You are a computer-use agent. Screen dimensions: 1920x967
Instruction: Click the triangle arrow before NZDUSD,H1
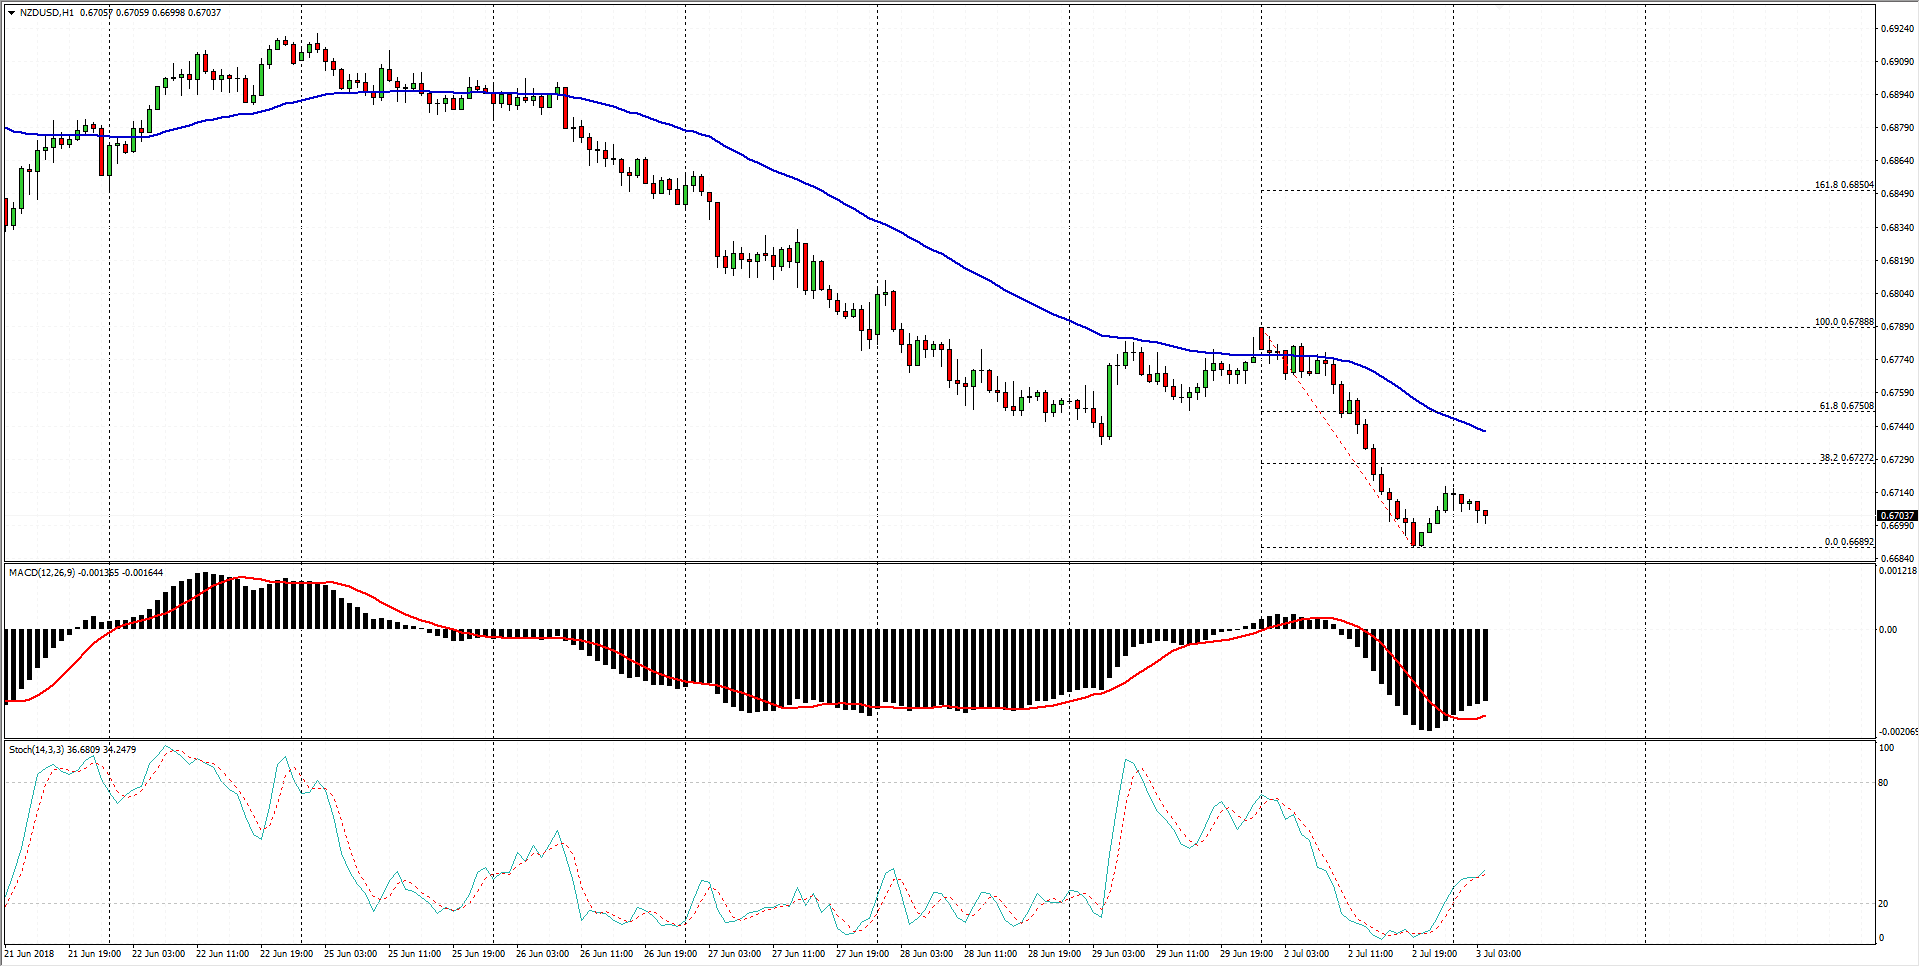tap(11, 13)
